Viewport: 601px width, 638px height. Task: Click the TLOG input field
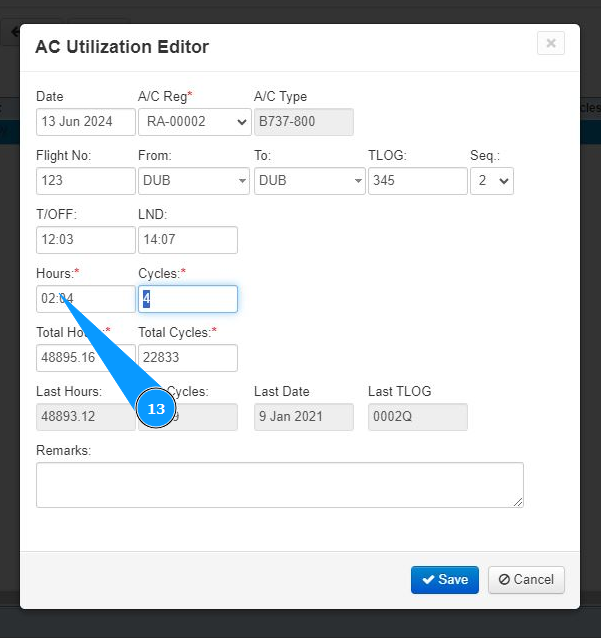point(417,181)
